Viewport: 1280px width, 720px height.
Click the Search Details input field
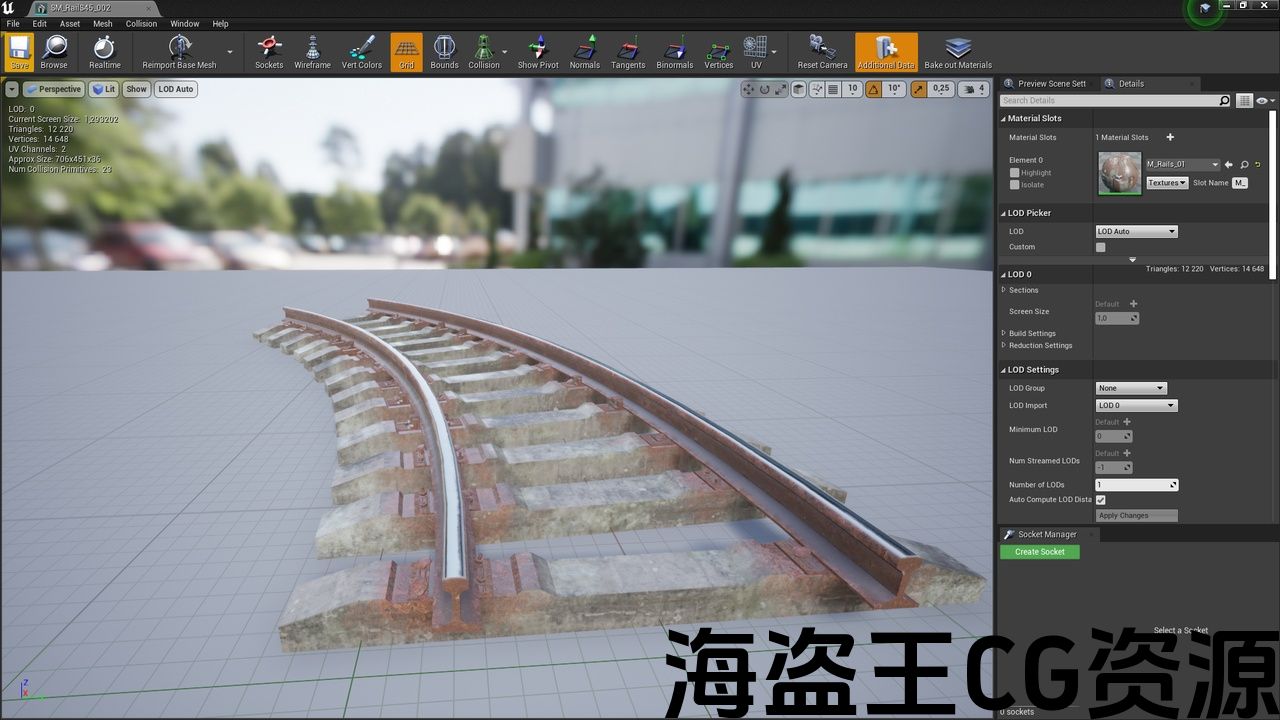click(1109, 100)
